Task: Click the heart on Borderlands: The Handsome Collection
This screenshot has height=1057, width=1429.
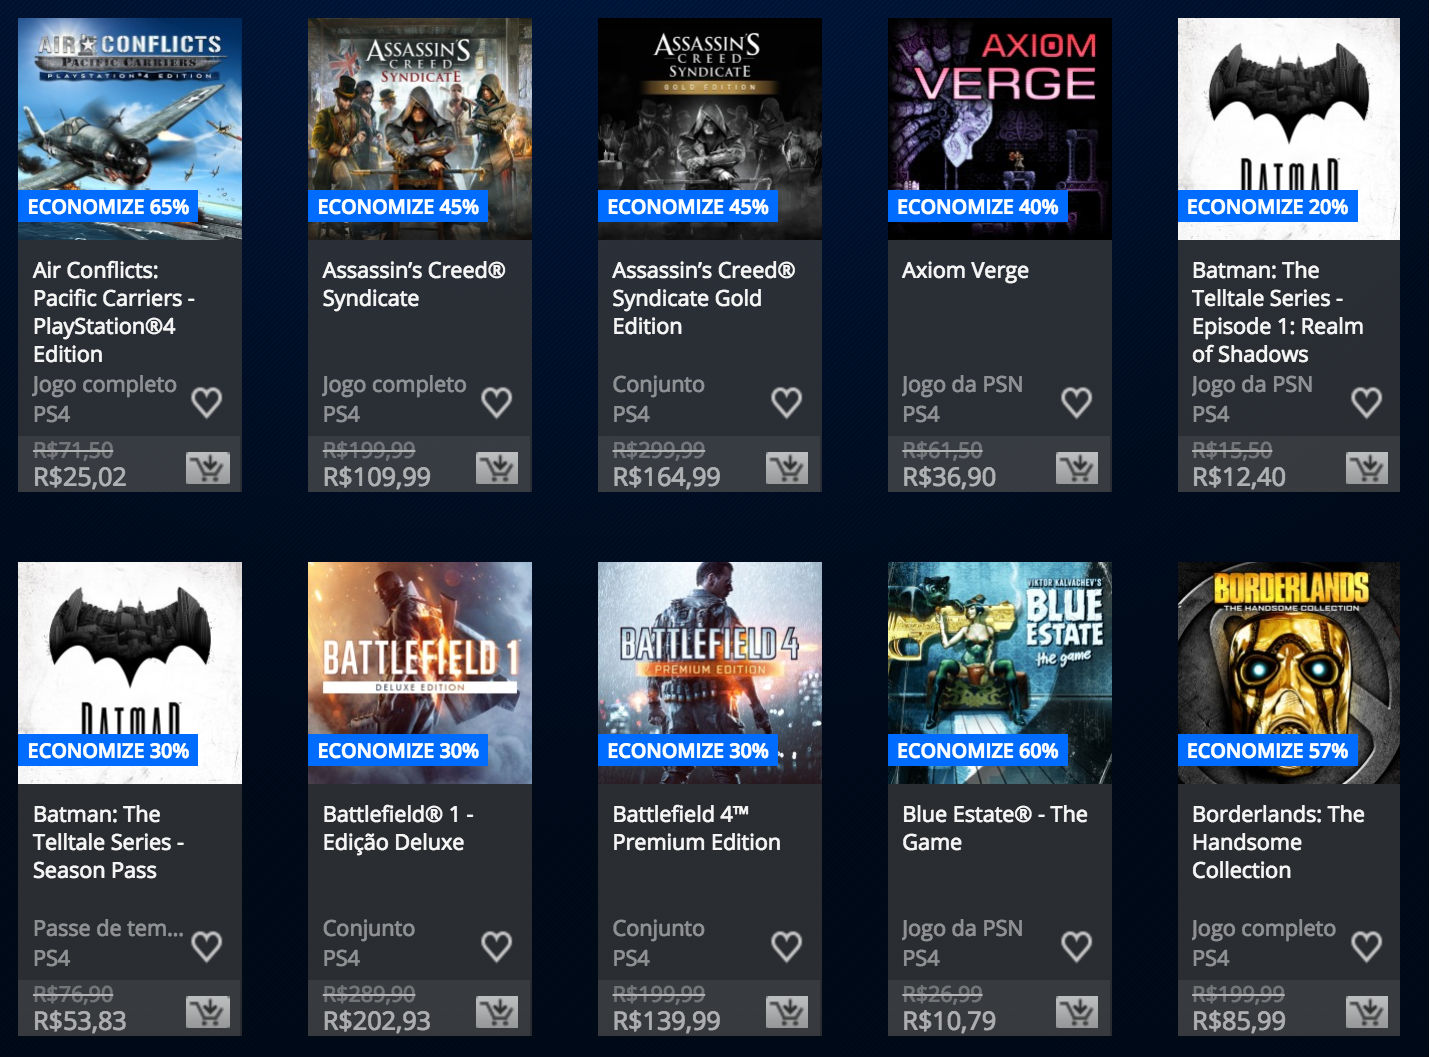Action: click(x=1367, y=946)
